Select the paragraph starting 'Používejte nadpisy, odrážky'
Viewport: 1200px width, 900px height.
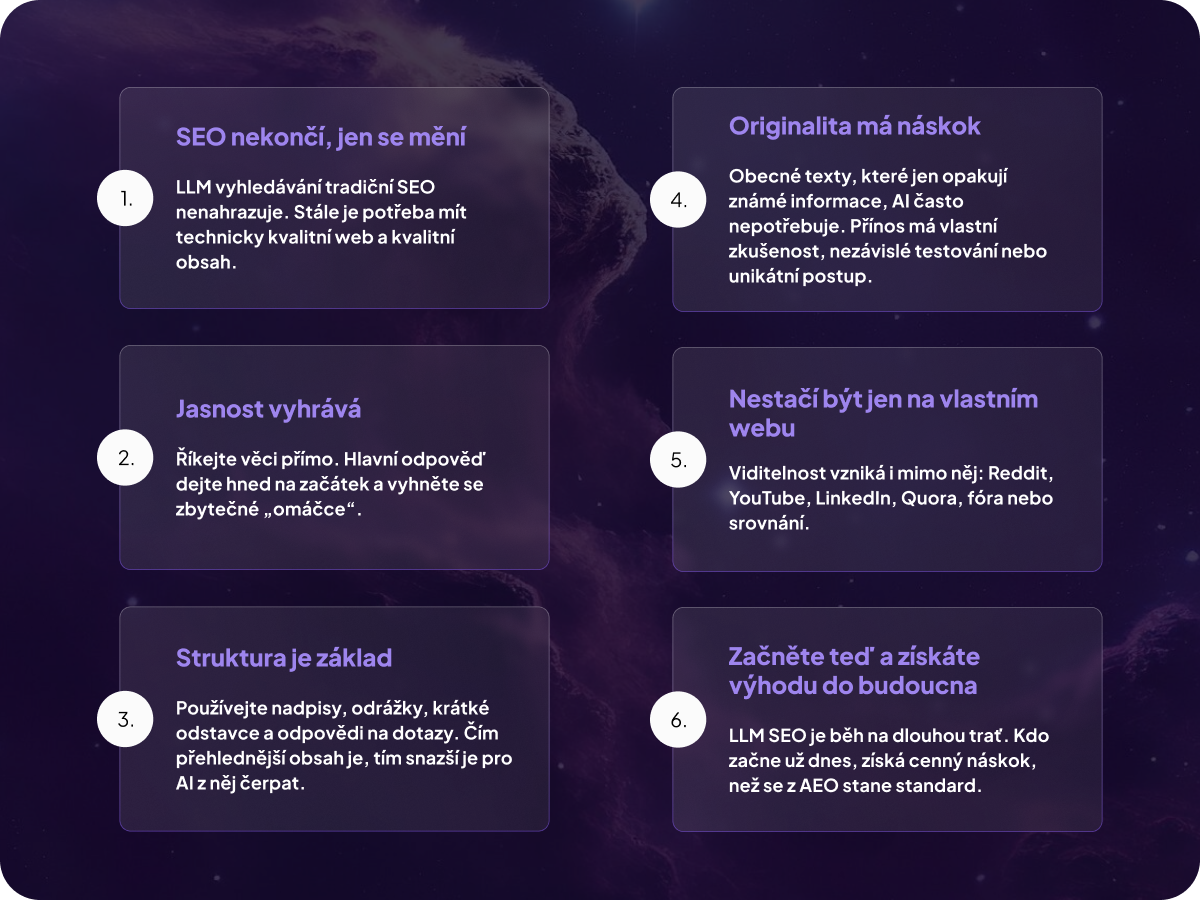click(x=343, y=745)
